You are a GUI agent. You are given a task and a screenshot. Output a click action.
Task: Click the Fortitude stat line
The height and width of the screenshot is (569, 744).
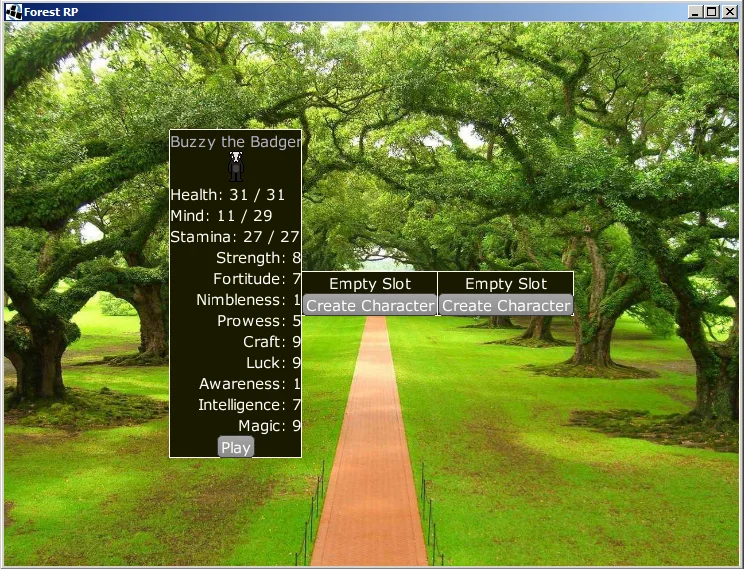[x=257, y=278]
